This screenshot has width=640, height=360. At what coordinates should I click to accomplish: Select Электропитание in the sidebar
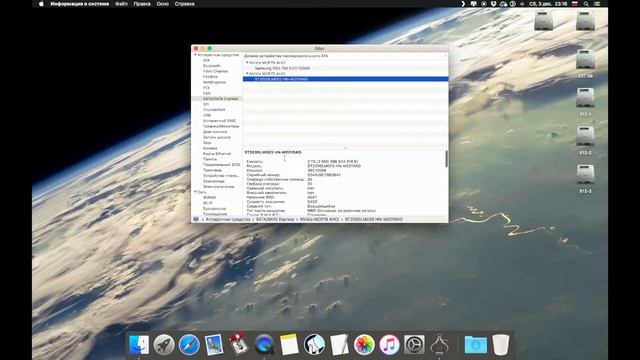218,187
